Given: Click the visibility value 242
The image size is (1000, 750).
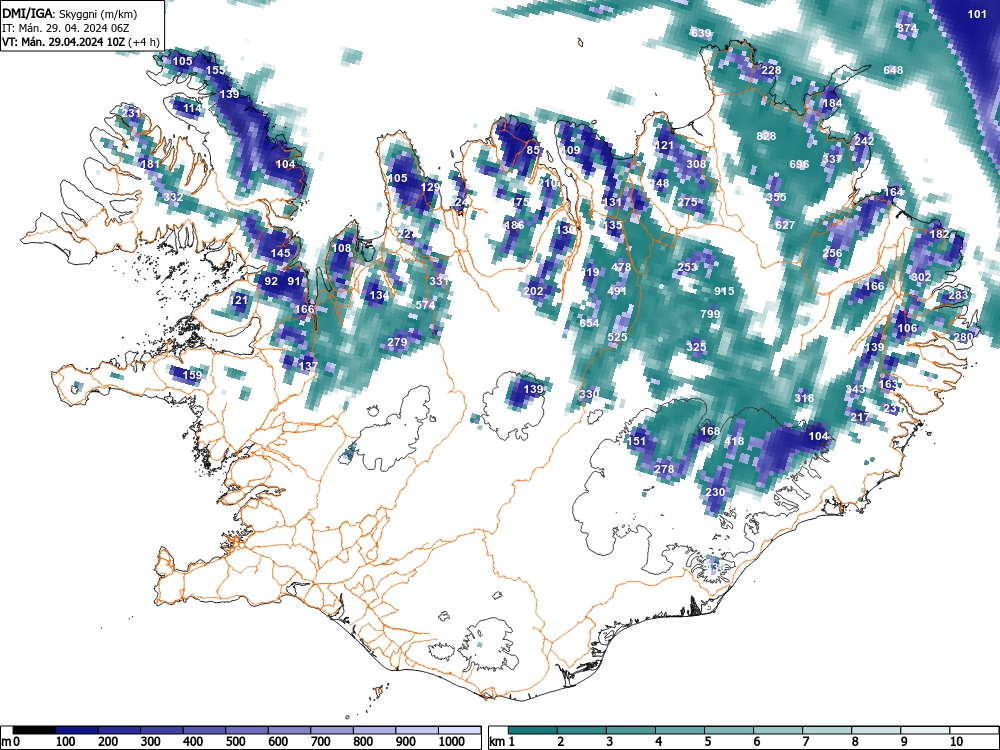Looking at the screenshot, I should click(864, 141).
